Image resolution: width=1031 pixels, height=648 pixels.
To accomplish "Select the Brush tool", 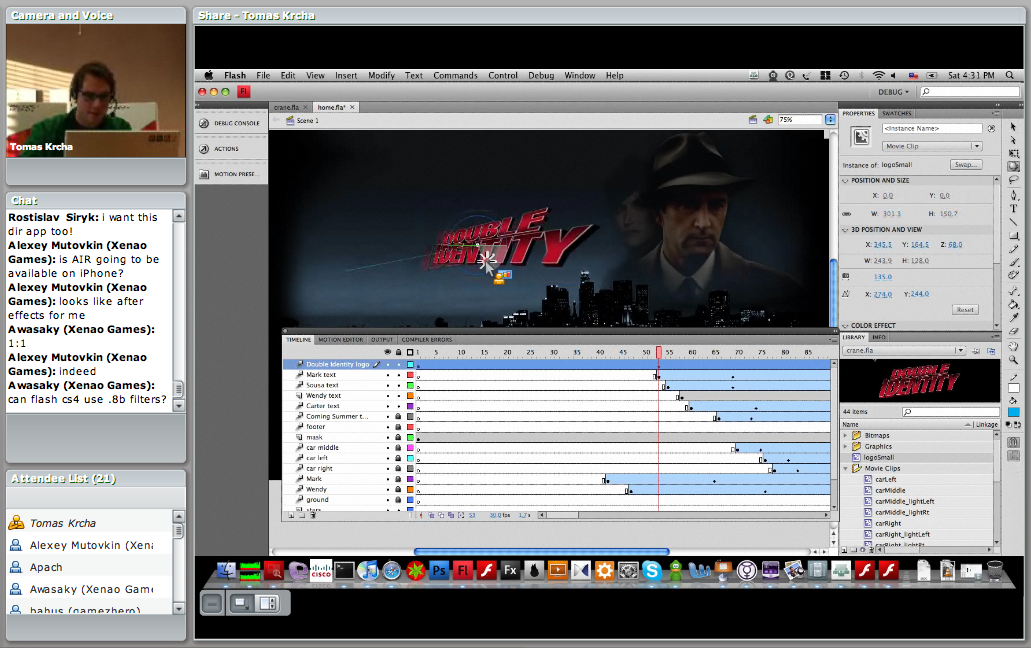I will (x=1013, y=262).
